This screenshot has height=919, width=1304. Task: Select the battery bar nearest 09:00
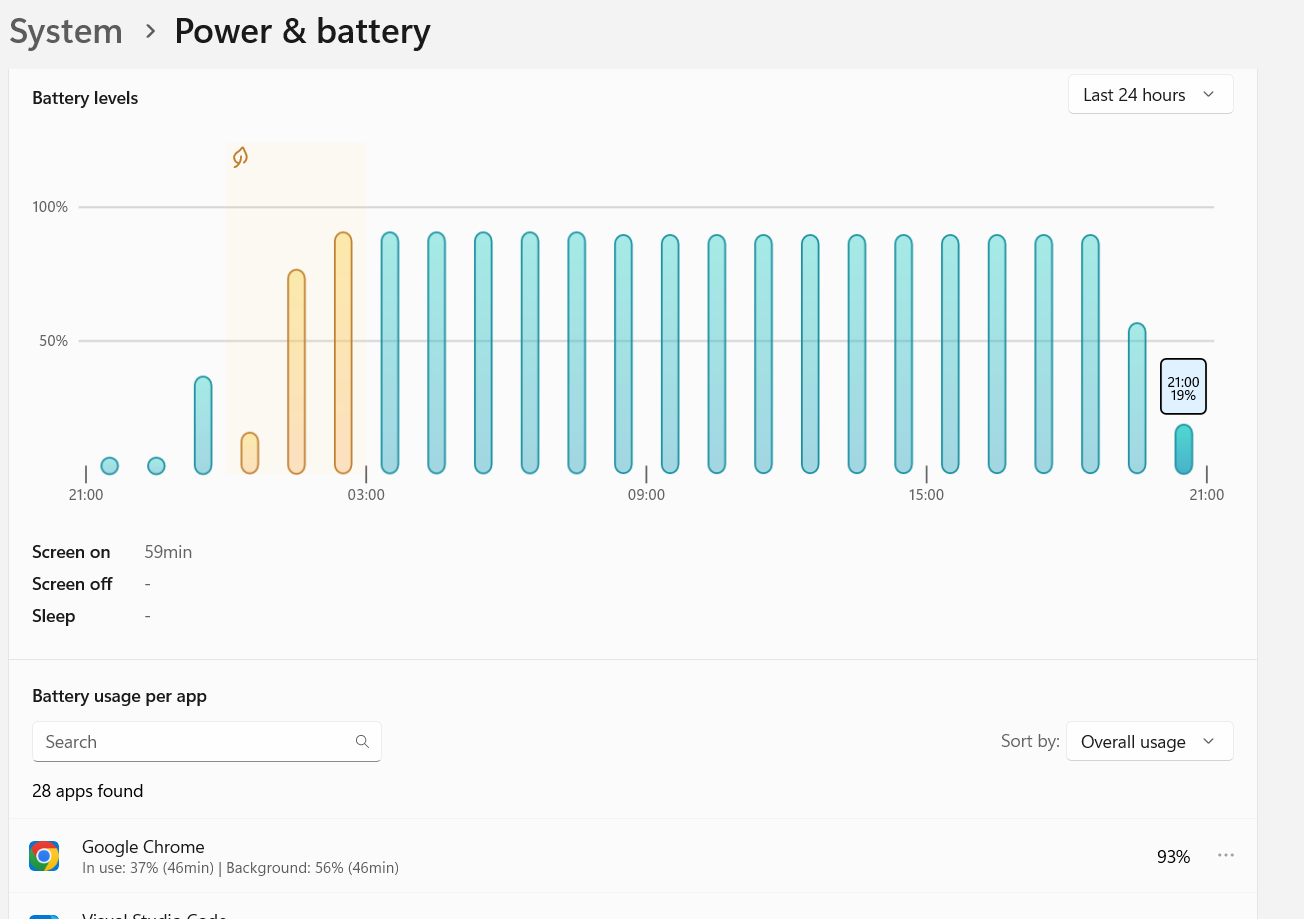coord(670,354)
